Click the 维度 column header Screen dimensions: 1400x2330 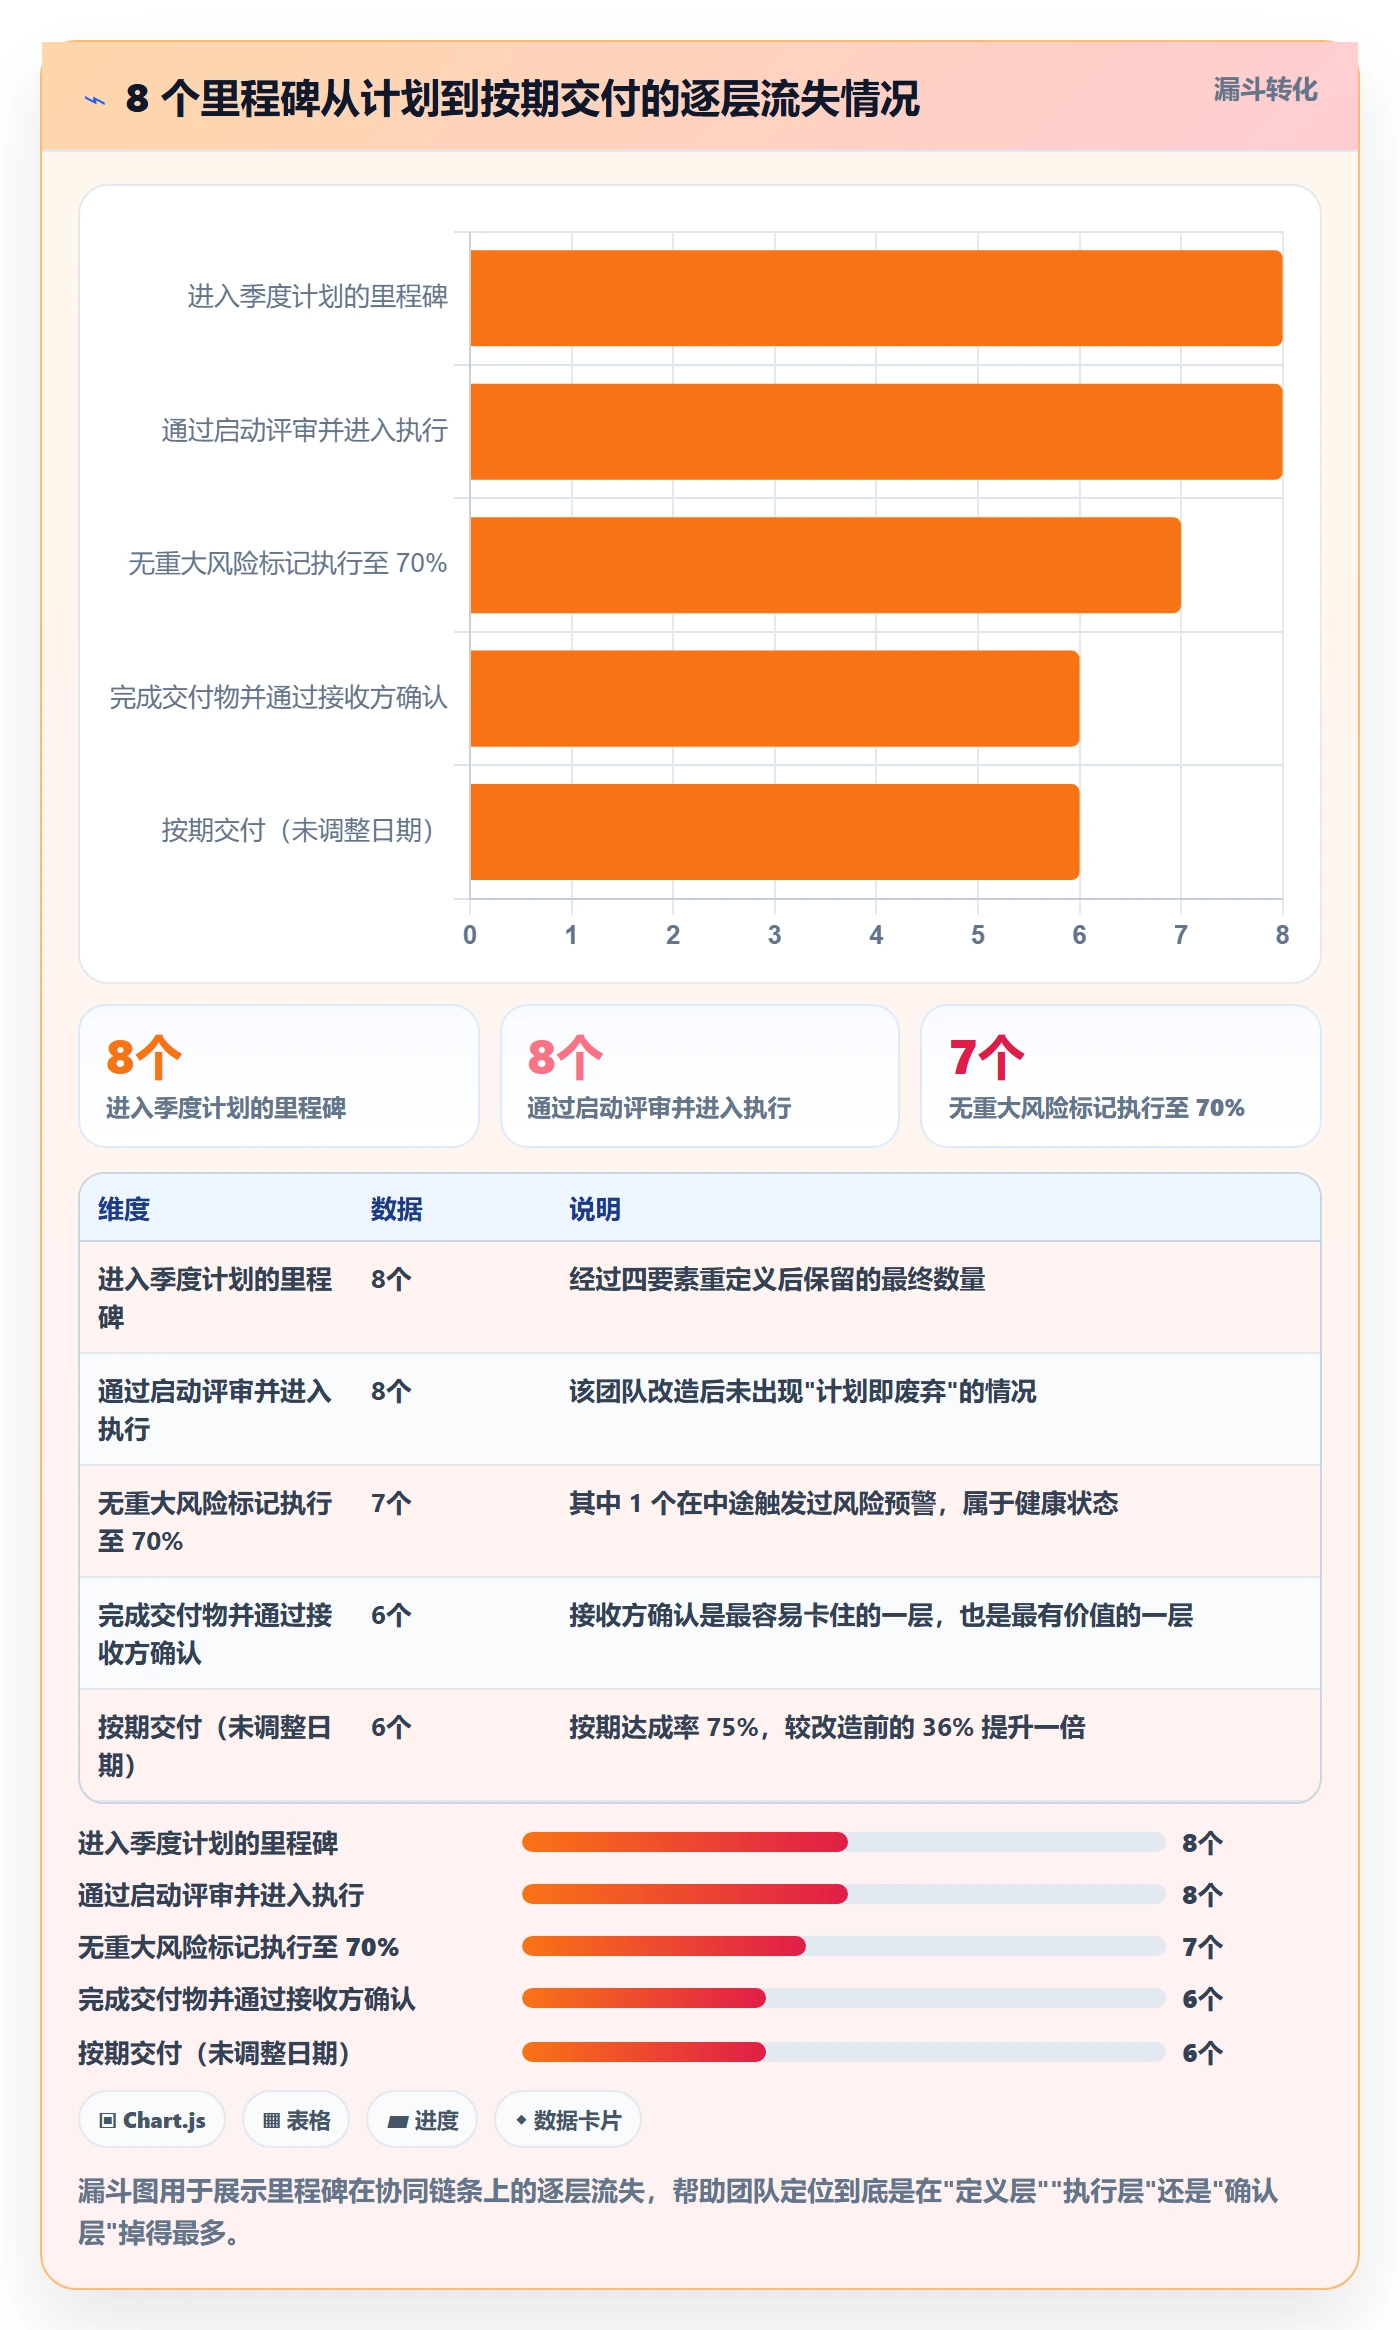tap(124, 1209)
